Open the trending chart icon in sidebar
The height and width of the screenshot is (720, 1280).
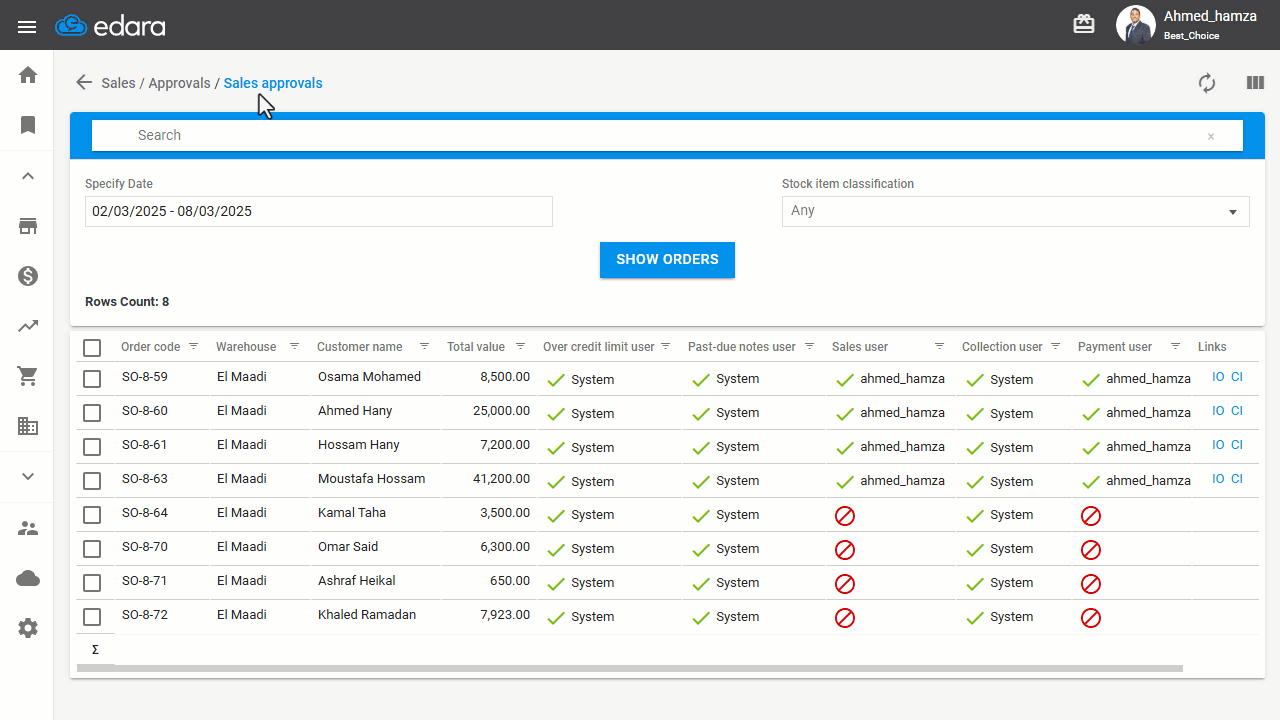28,326
